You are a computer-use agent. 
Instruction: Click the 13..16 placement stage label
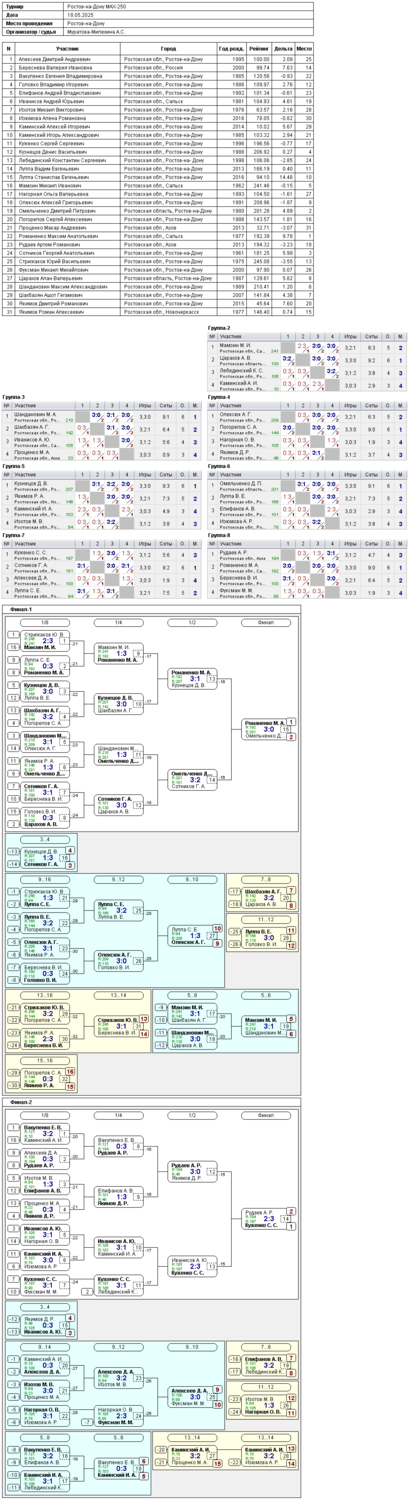(45, 996)
